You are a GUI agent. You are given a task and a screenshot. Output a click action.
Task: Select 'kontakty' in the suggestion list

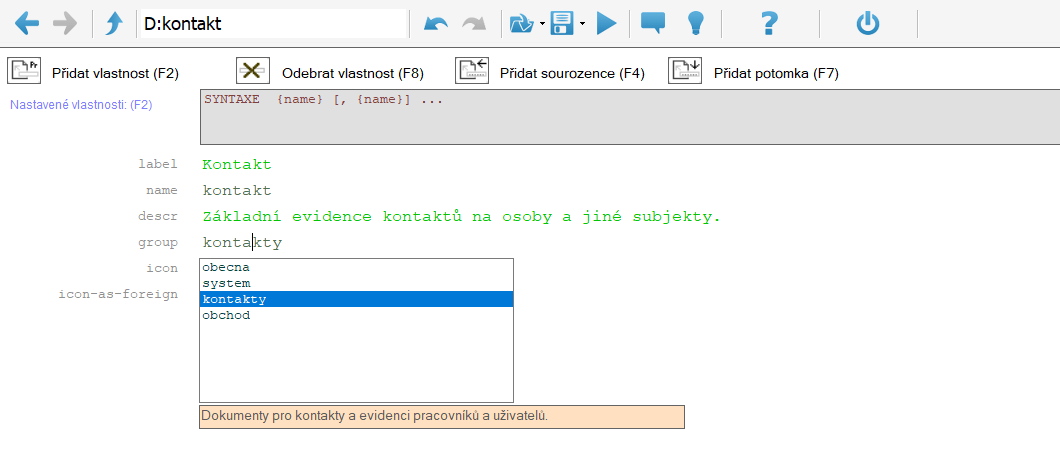(356, 299)
